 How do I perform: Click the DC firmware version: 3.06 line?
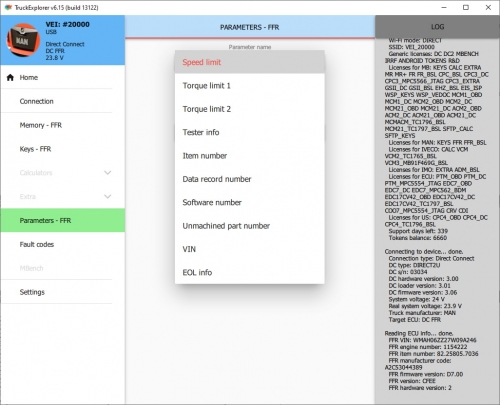coord(423,292)
